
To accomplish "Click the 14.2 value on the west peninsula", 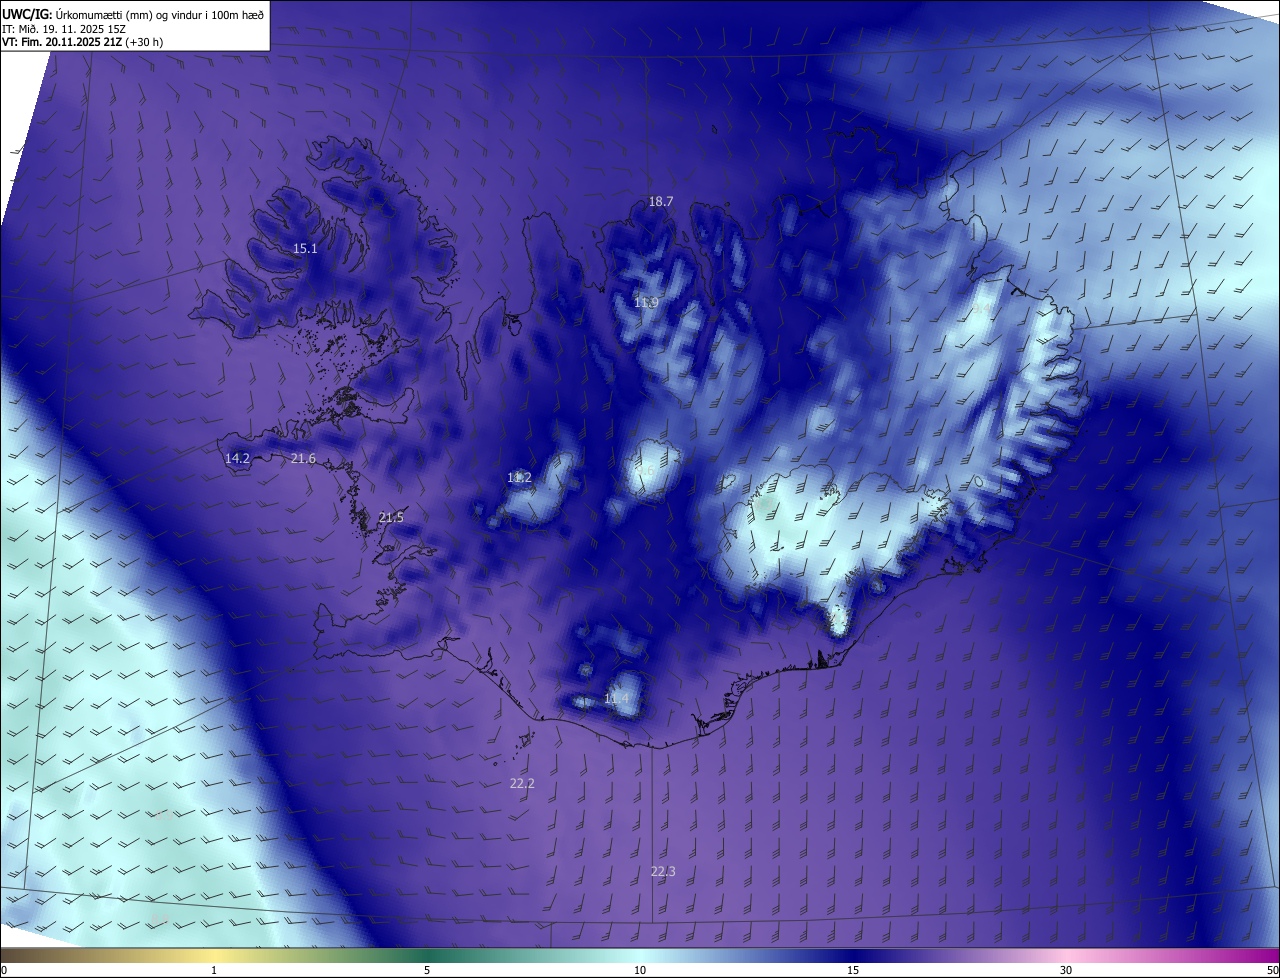I will (x=237, y=459).
